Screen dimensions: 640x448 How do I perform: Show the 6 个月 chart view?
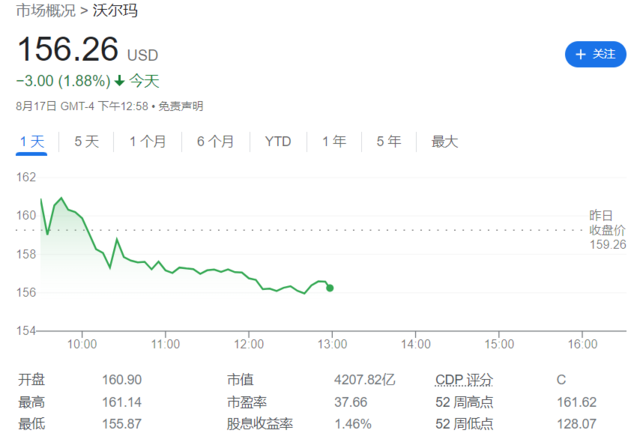(215, 142)
